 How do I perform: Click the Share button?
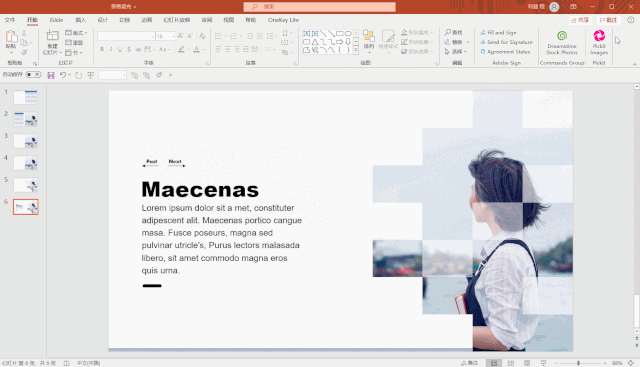click(580, 20)
